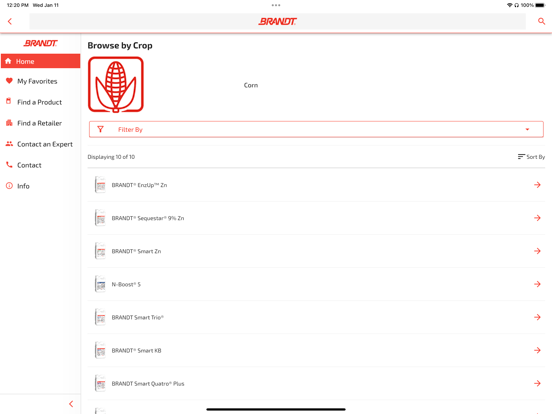Click the Find a Product icon
The image size is (552, 414).
click(x=9, y=101)
